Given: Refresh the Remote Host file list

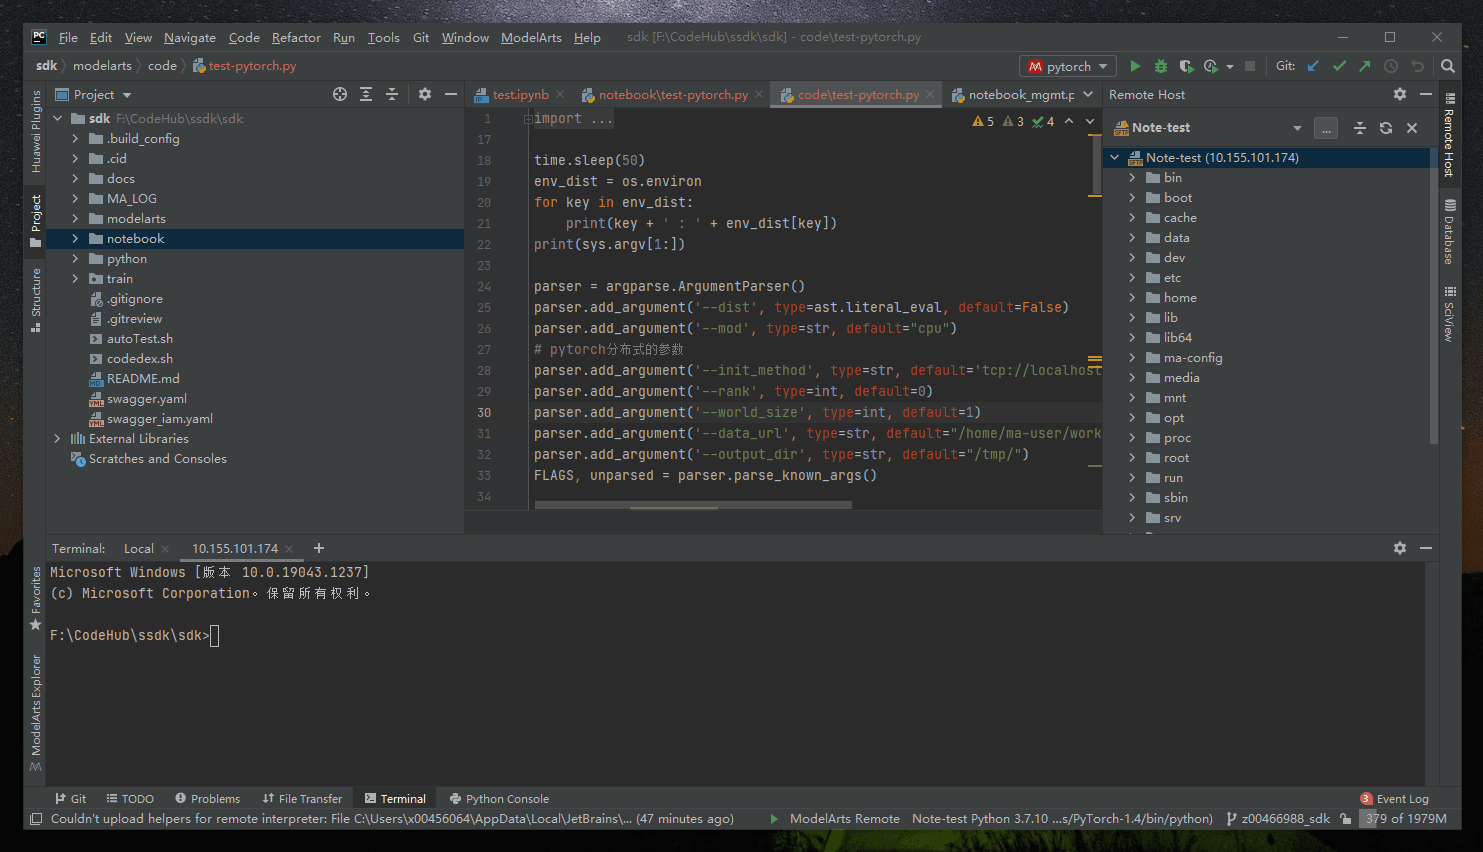Looking at the screenshot, I should pyautogui.click(x=1385, y=128).
